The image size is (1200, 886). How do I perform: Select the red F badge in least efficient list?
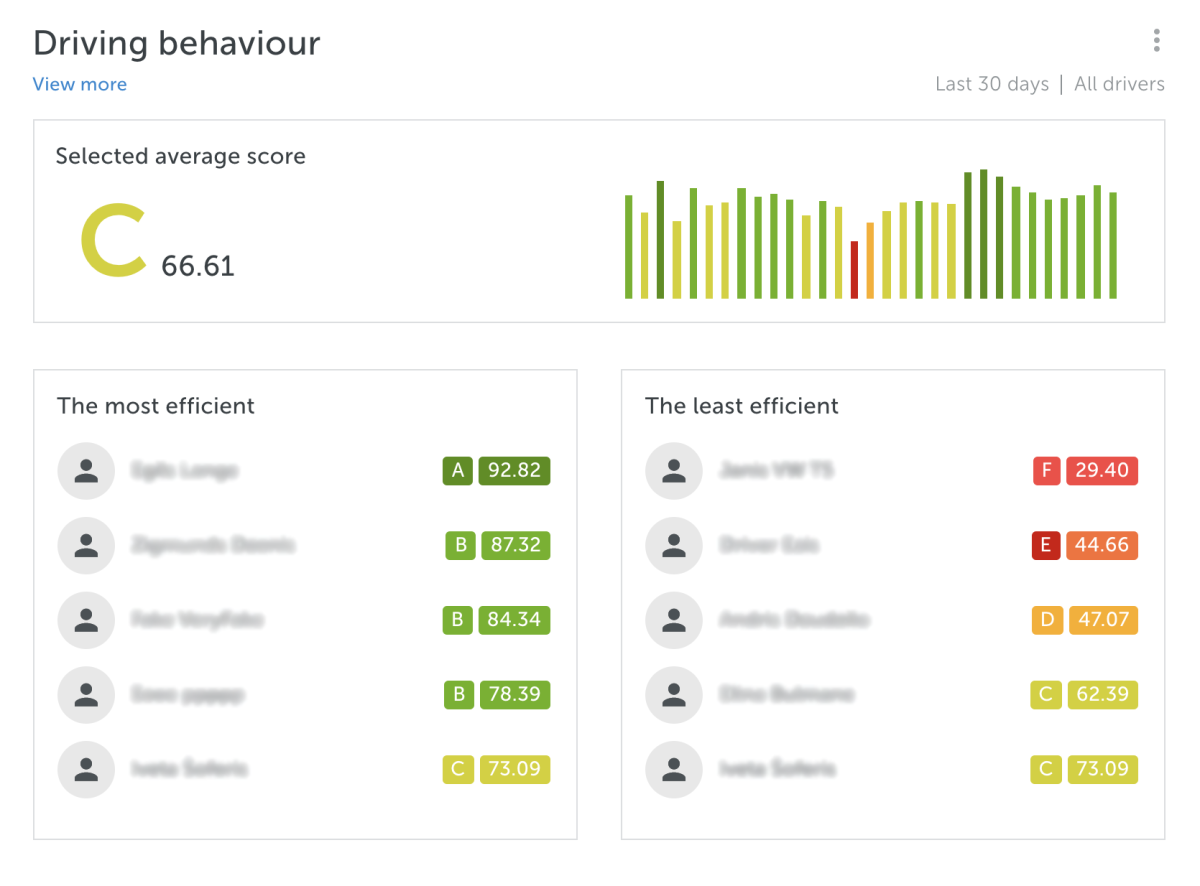pos(1046,470)
